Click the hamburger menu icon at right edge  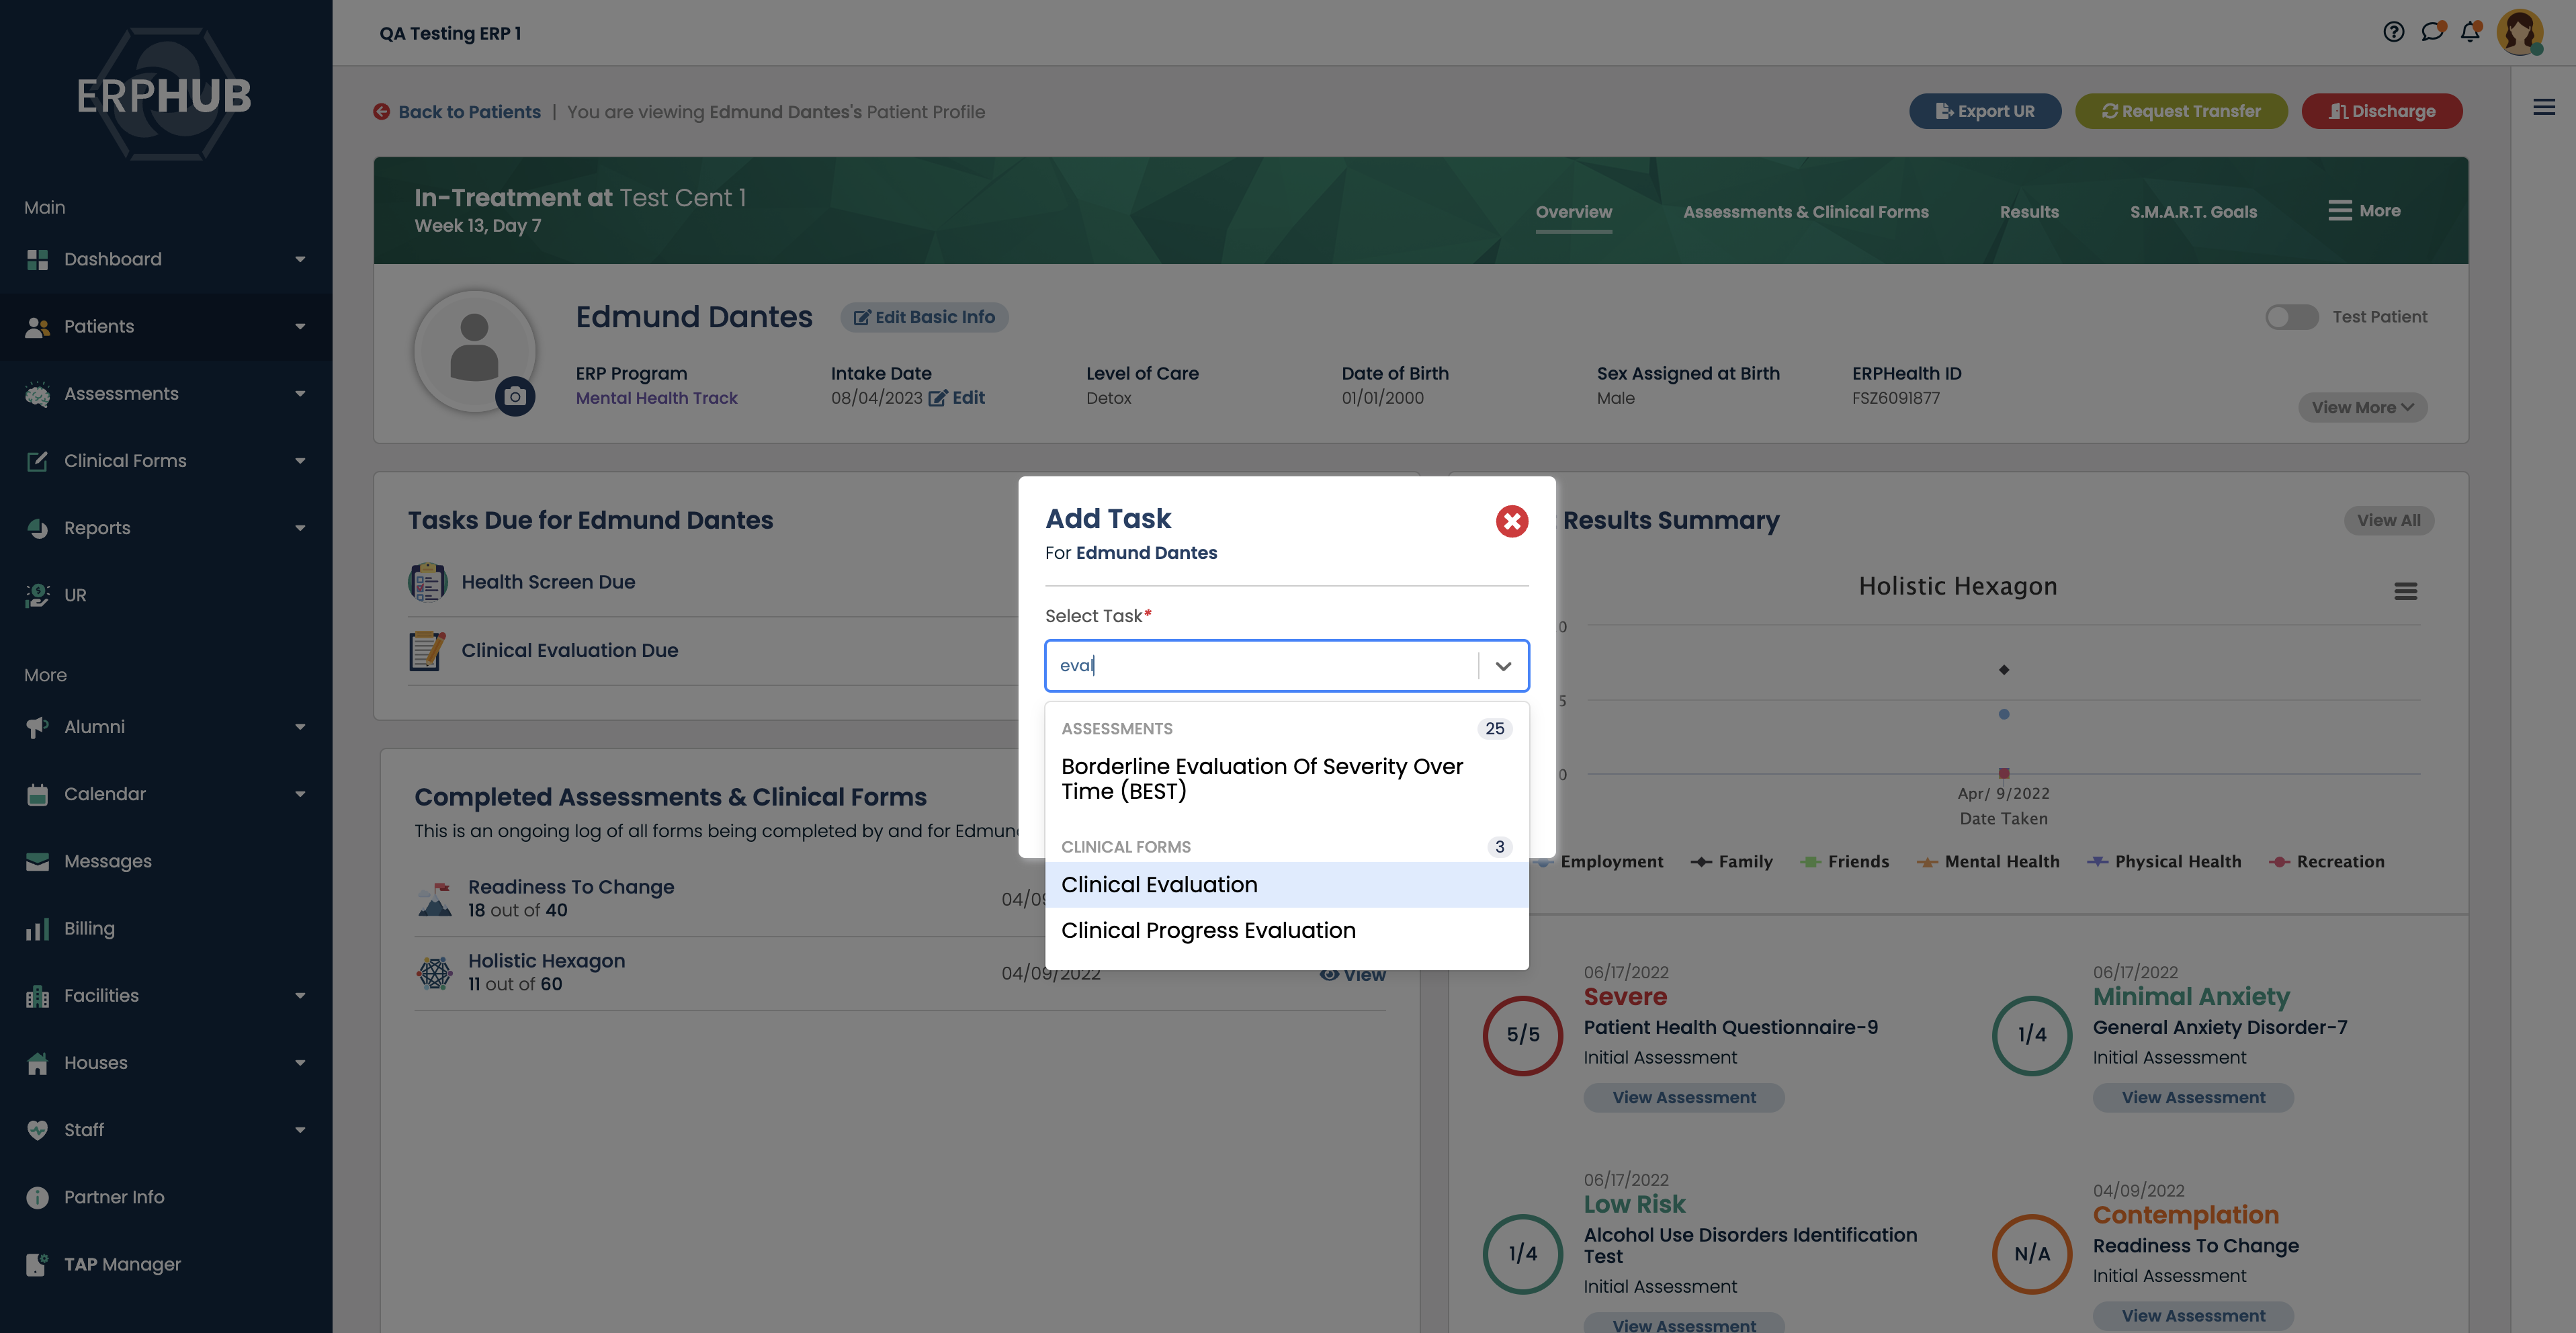2544,107
